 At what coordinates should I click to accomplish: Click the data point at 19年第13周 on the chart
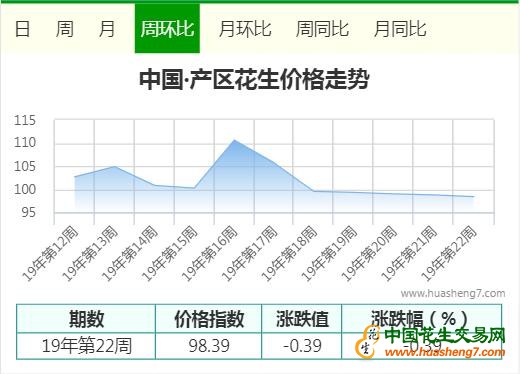coord(114,166)
